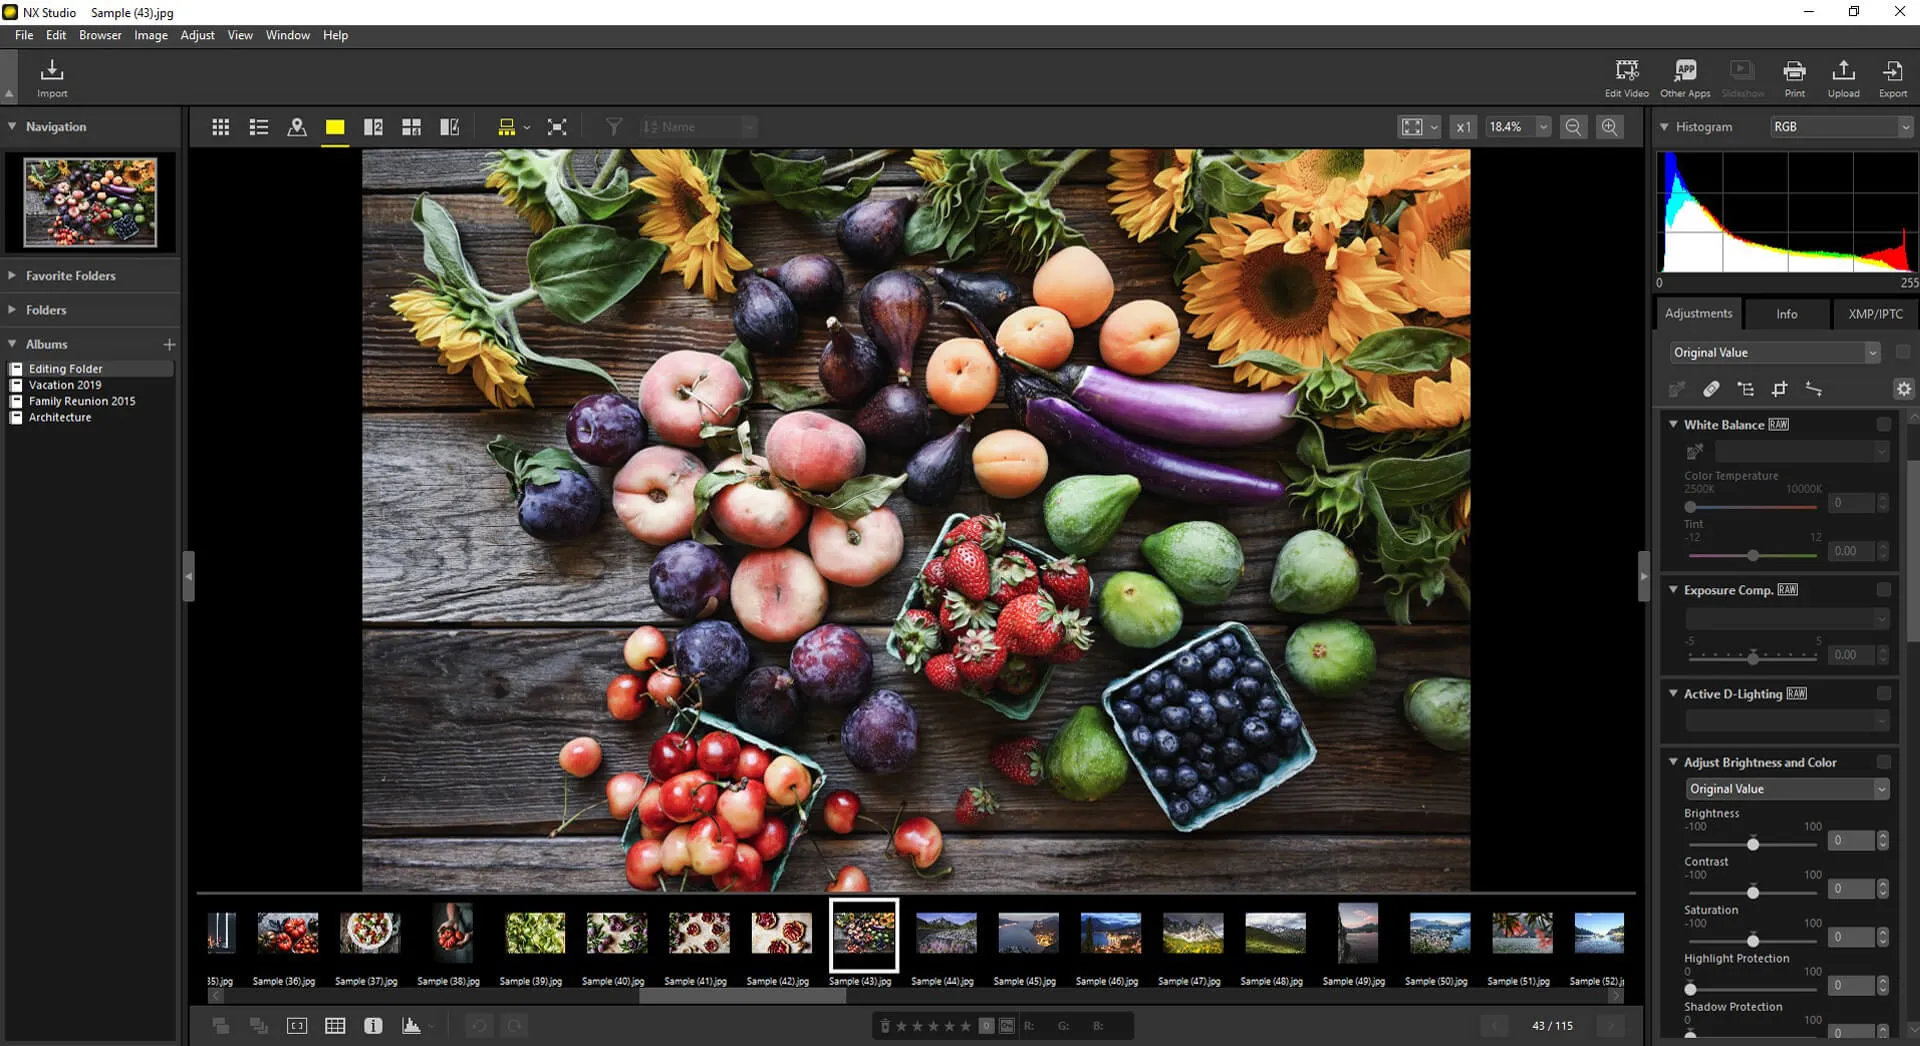Select the thumbnail list view
1920x1046 pixels.
pyautogui.click(x=259, y=126)
